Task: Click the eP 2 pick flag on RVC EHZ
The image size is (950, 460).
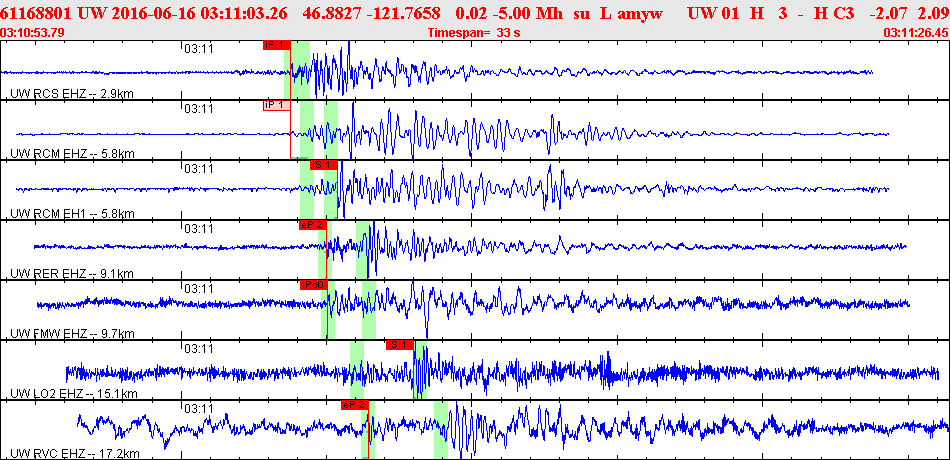Action: pos(355,405)
